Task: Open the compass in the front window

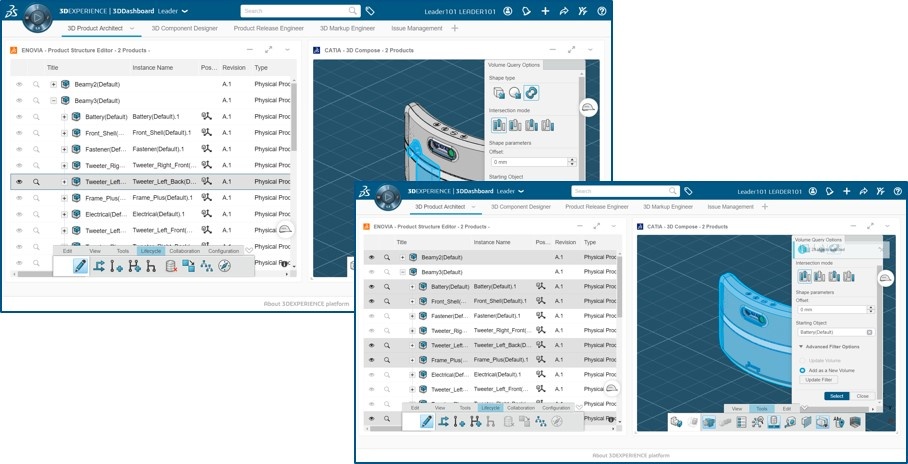Action: [x=389, y=198]
